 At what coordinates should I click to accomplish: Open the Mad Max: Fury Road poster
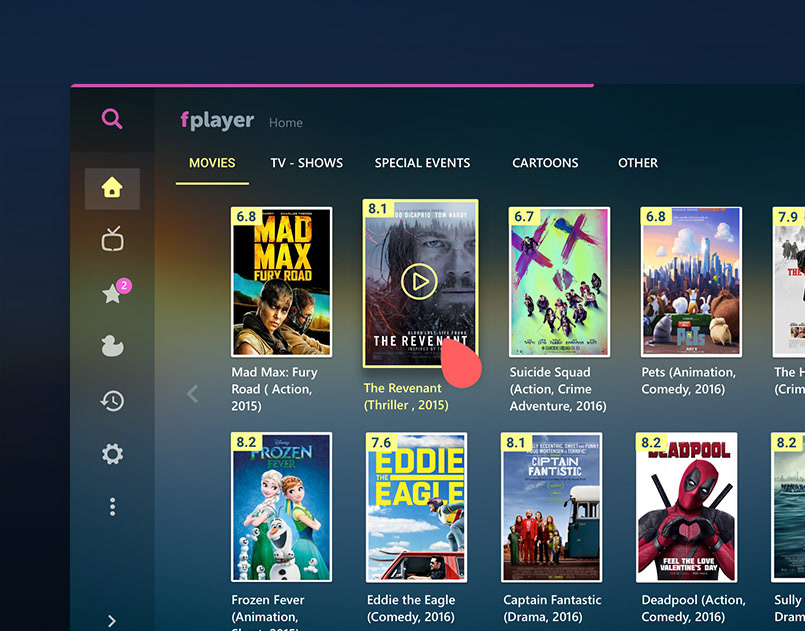point(281,282)
